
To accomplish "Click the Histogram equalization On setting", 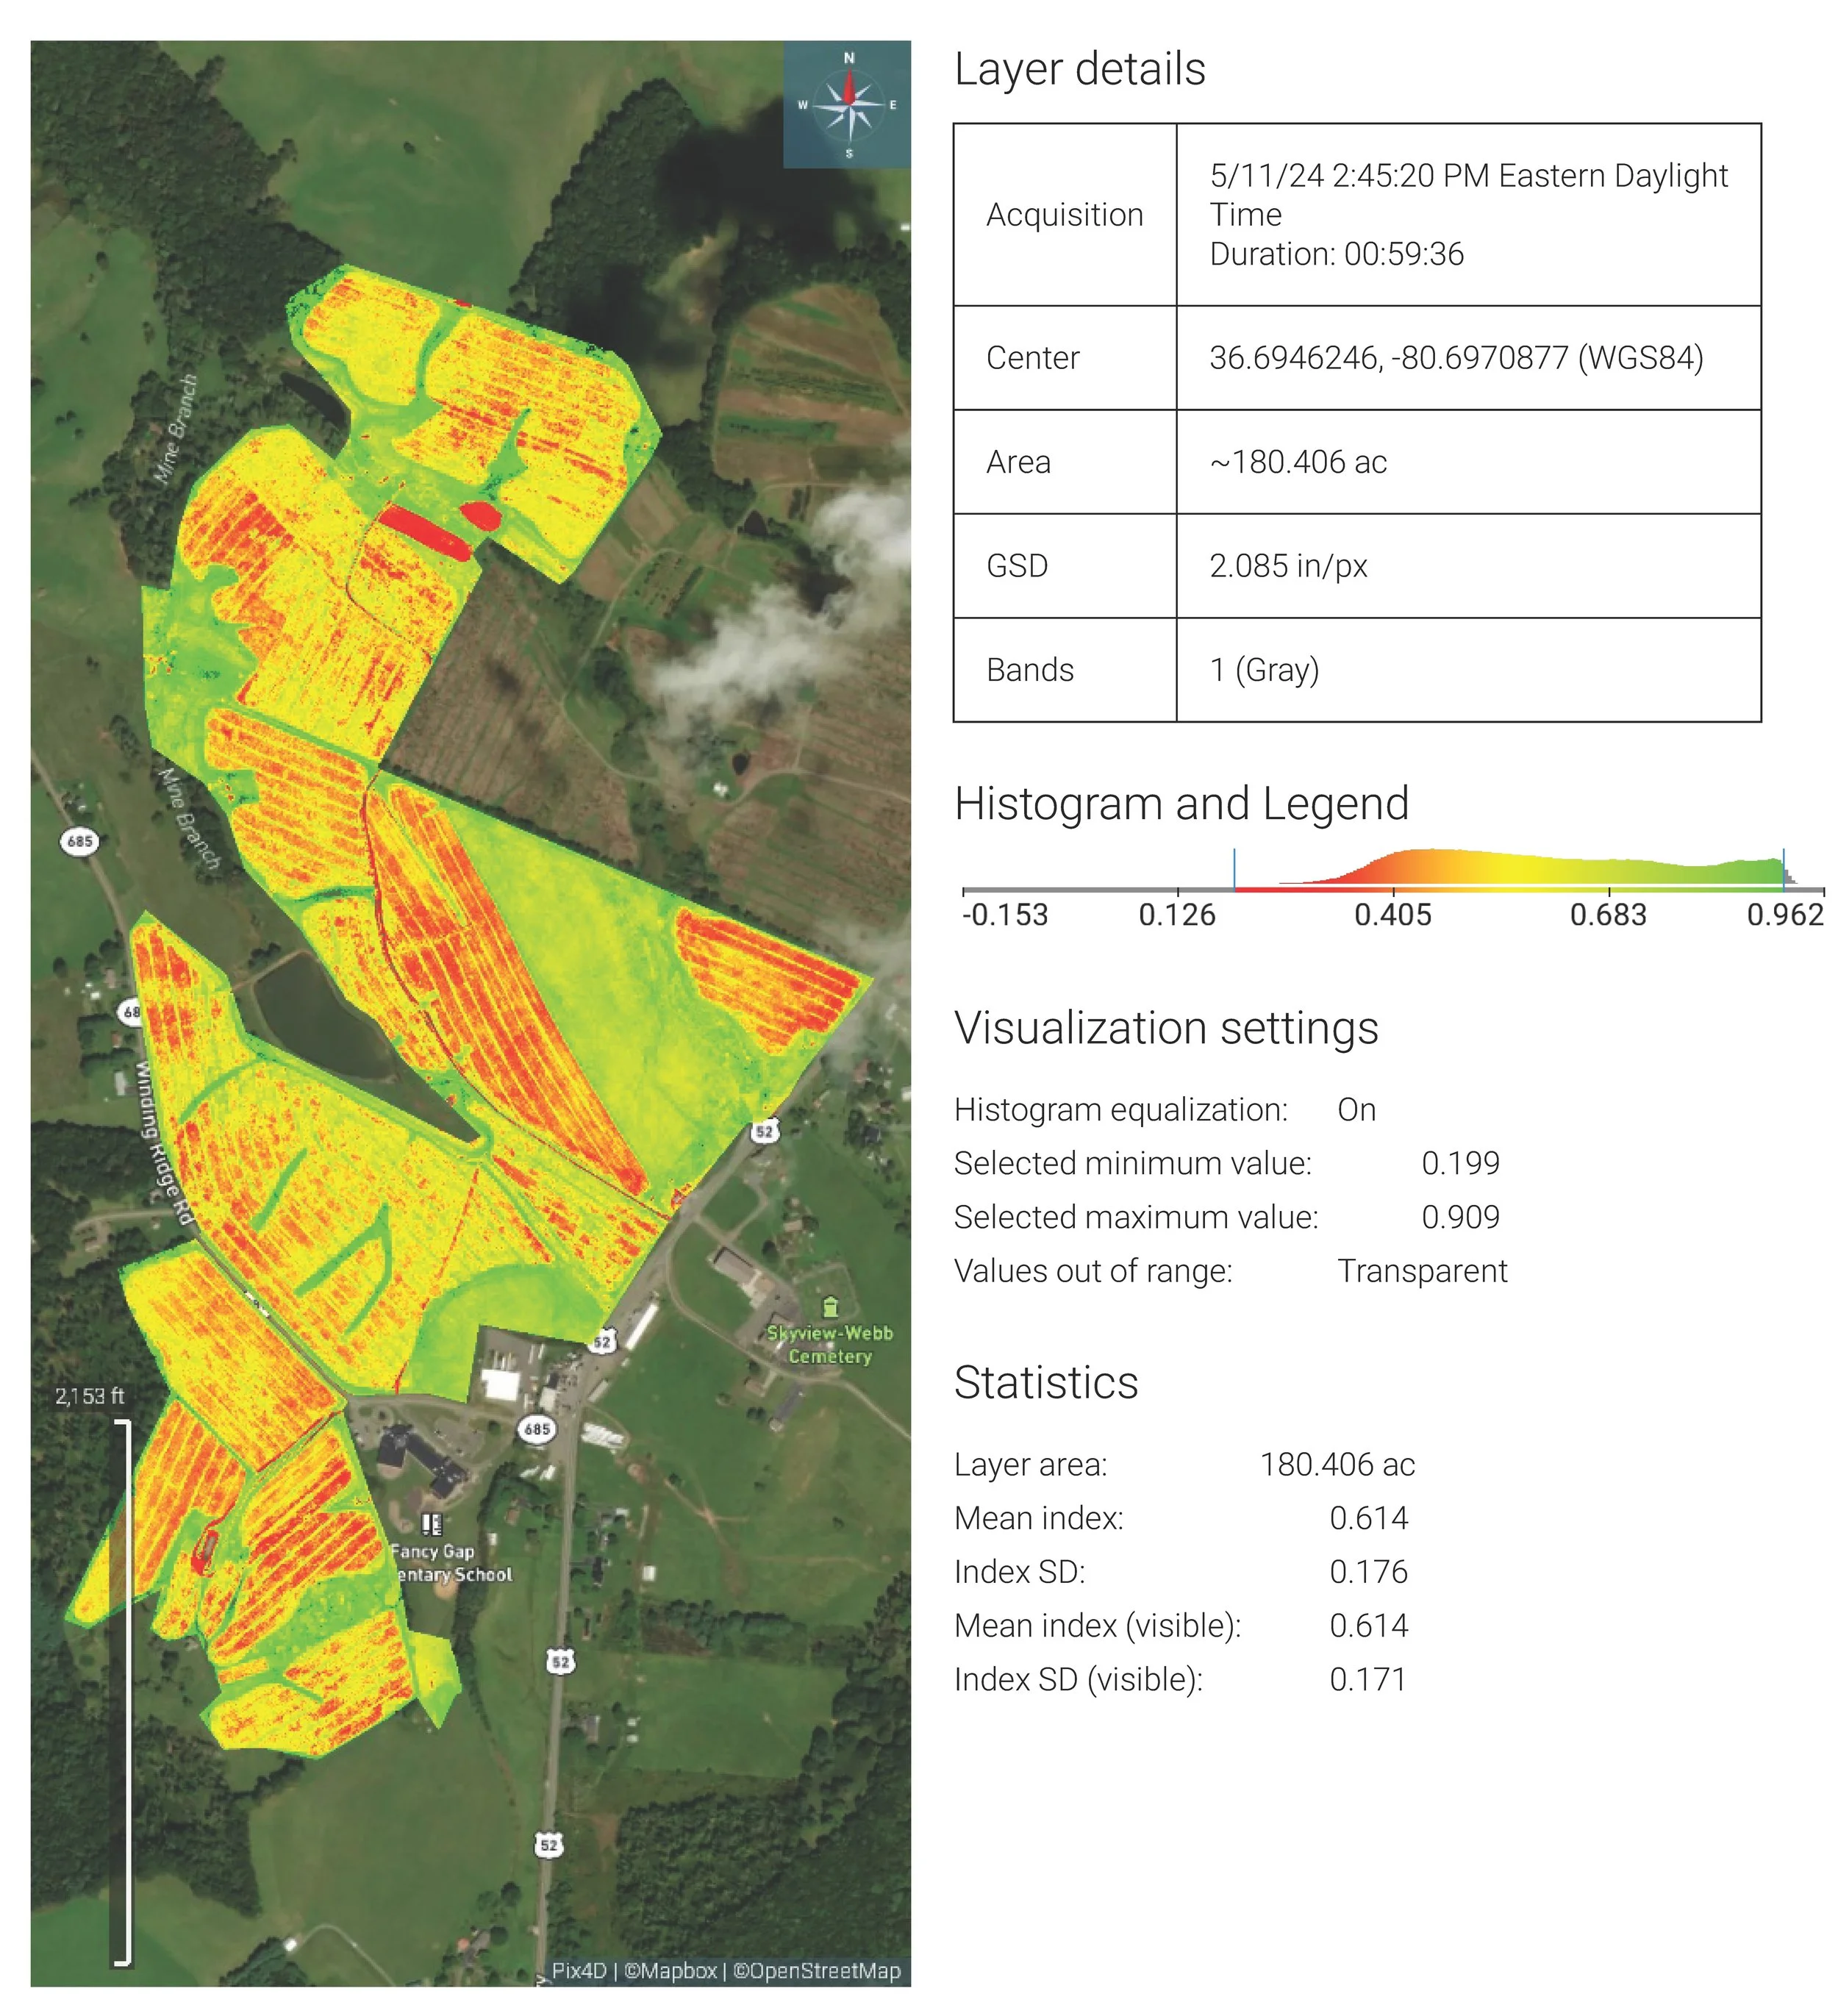I will coord(1356,1110).
